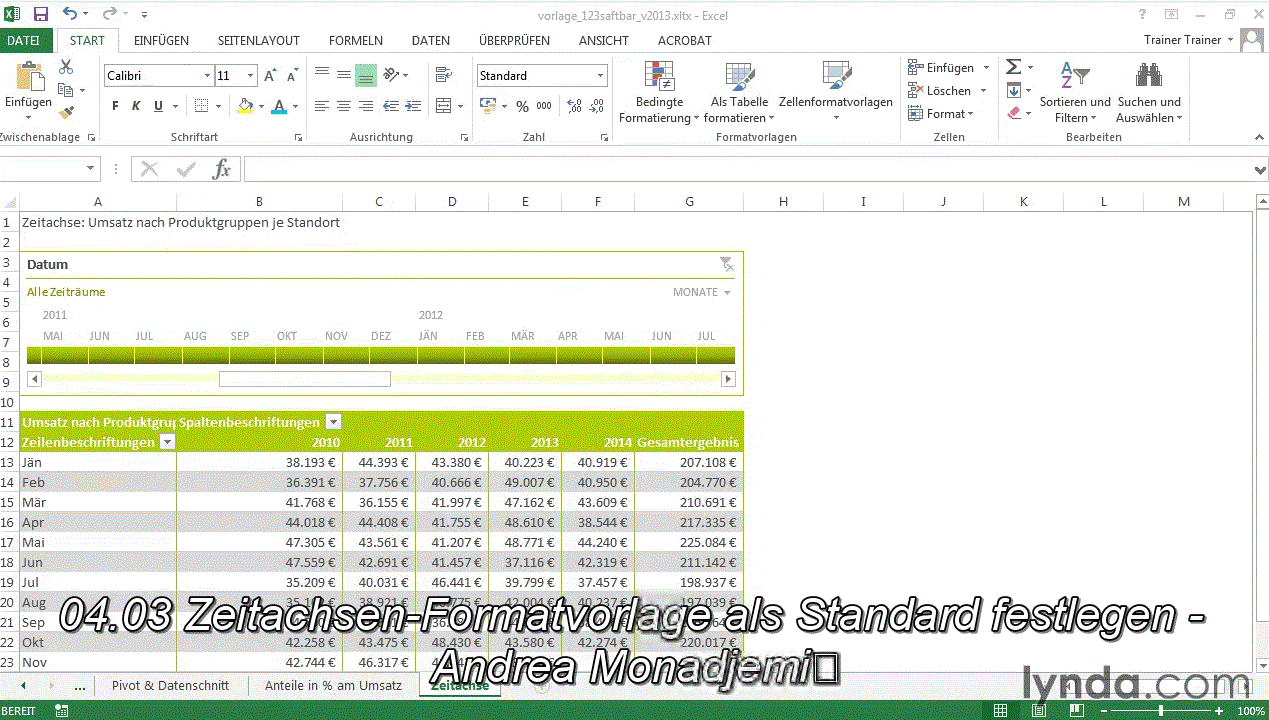Switch to ÜBERPRÜFEN ribbon tab
The image size is (1269, 720).
514,41
